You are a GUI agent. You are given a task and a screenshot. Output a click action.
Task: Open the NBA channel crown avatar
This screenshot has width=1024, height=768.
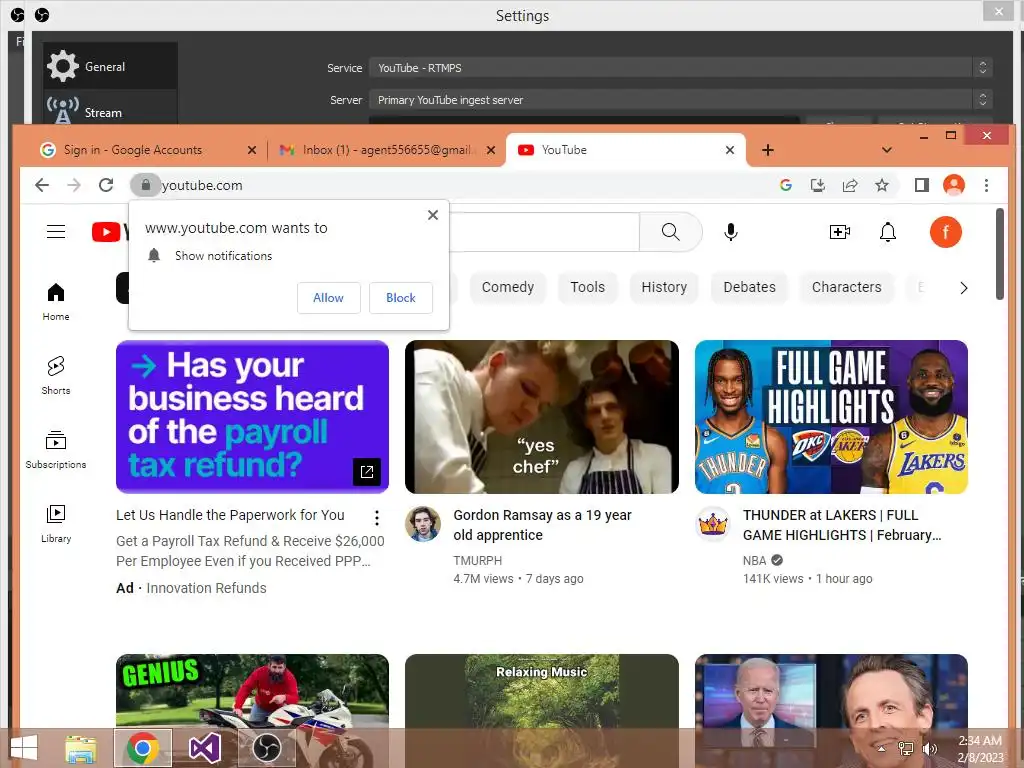(712, 524)
